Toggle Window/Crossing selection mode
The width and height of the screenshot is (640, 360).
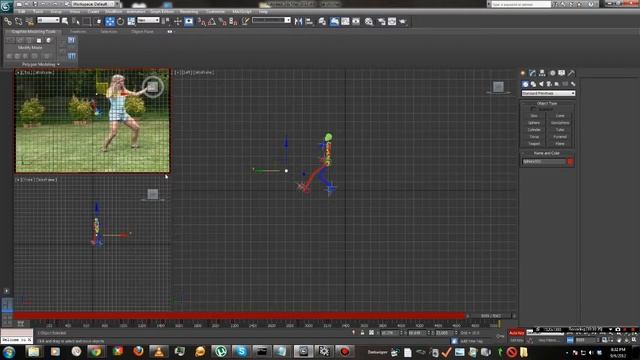pos(98,21)
